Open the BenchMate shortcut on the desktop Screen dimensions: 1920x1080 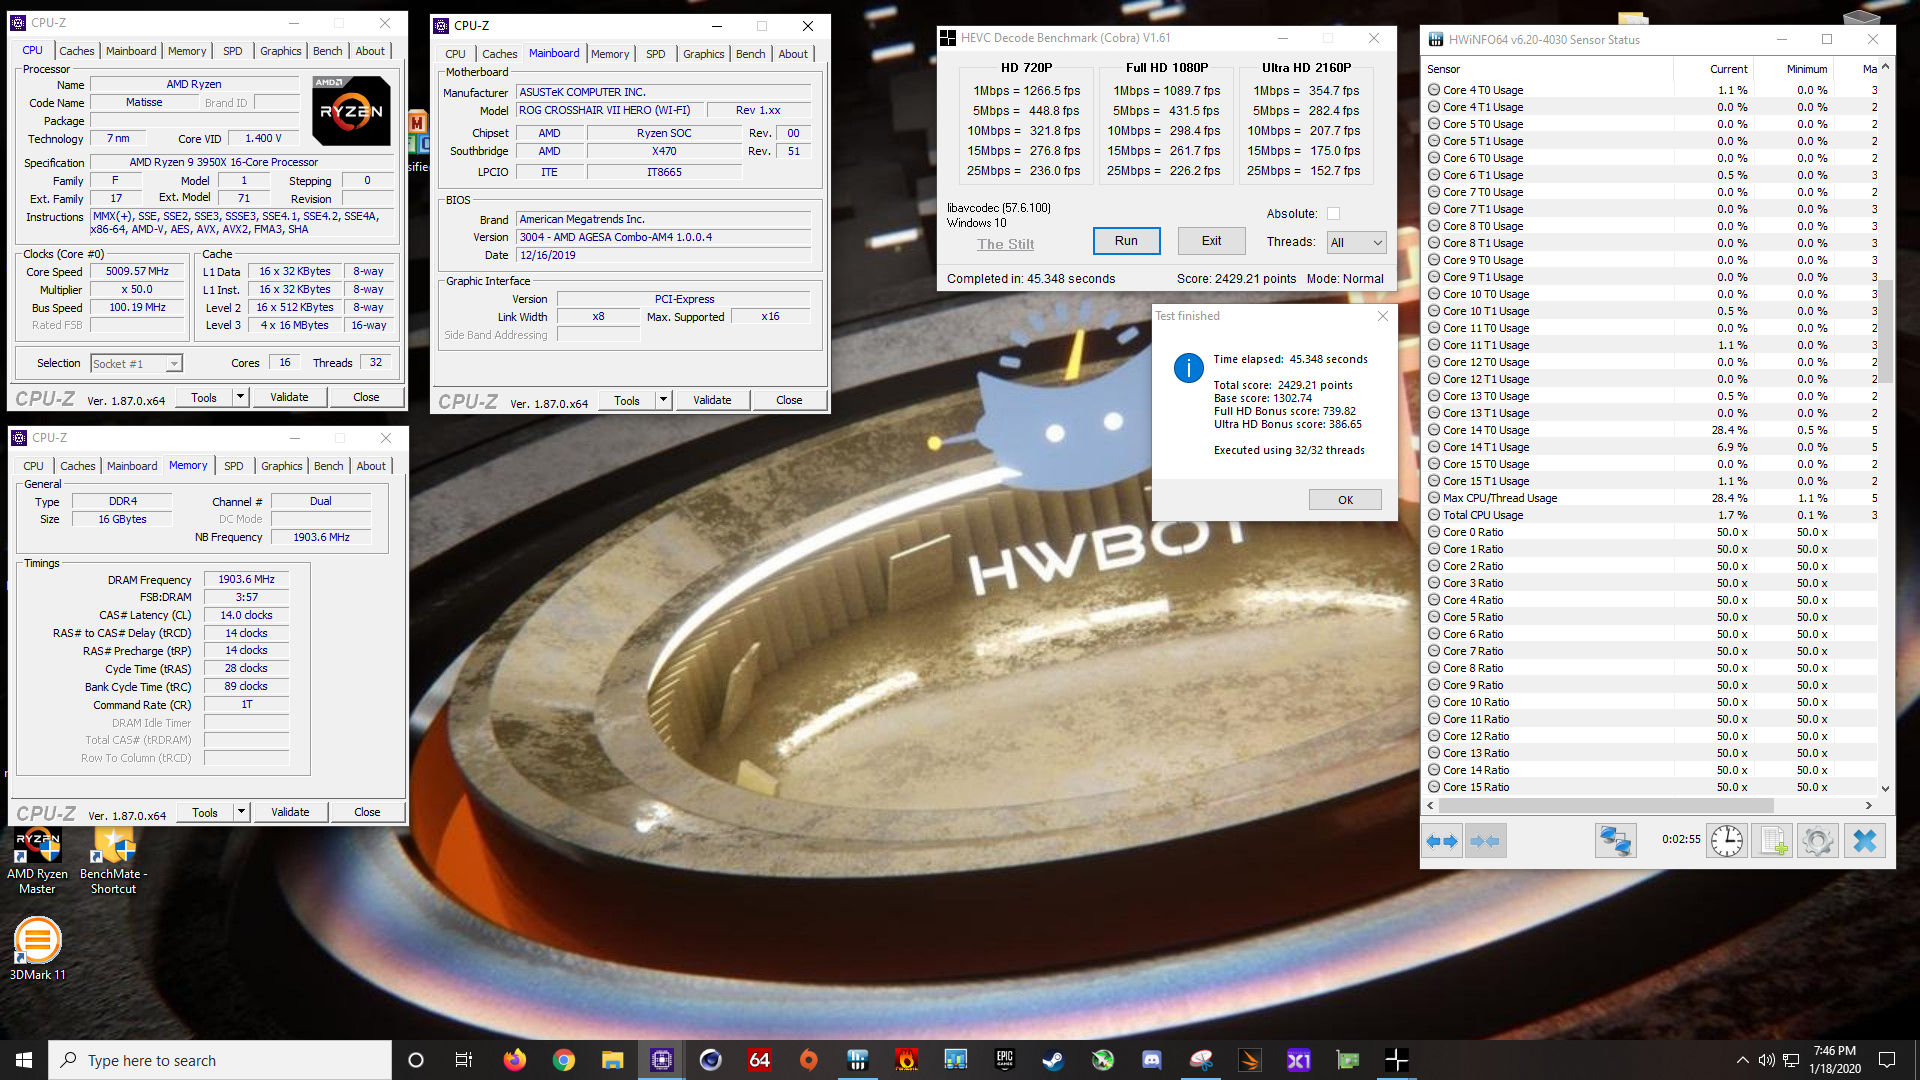click(x=113, y=862)
